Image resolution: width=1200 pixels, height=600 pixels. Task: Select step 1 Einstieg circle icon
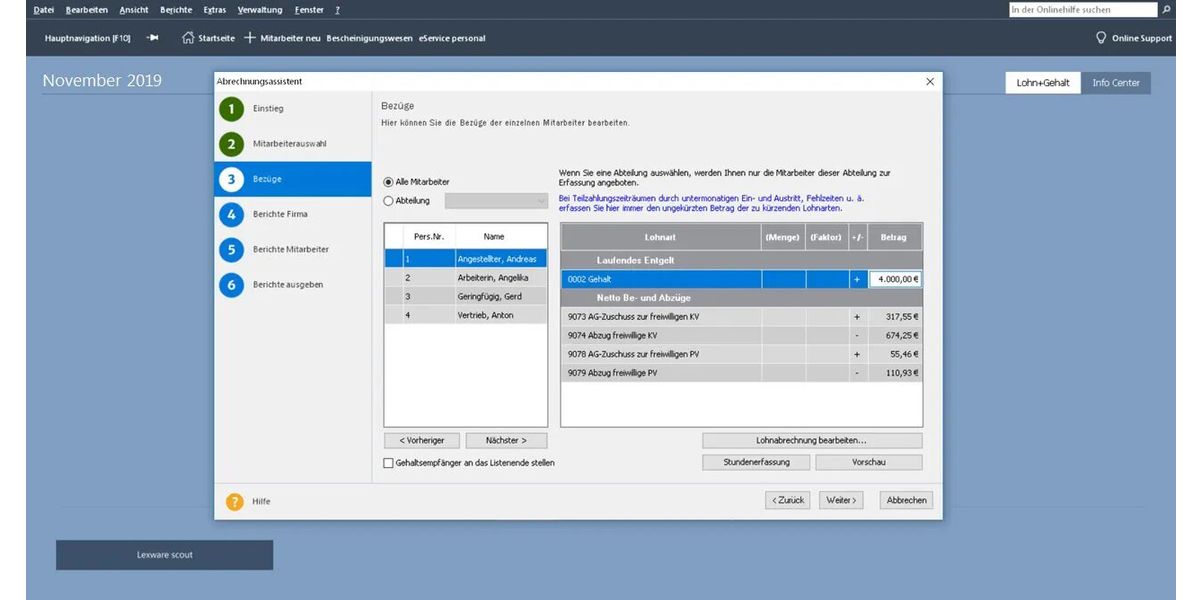pyautogui.click(x=232, y=109)
